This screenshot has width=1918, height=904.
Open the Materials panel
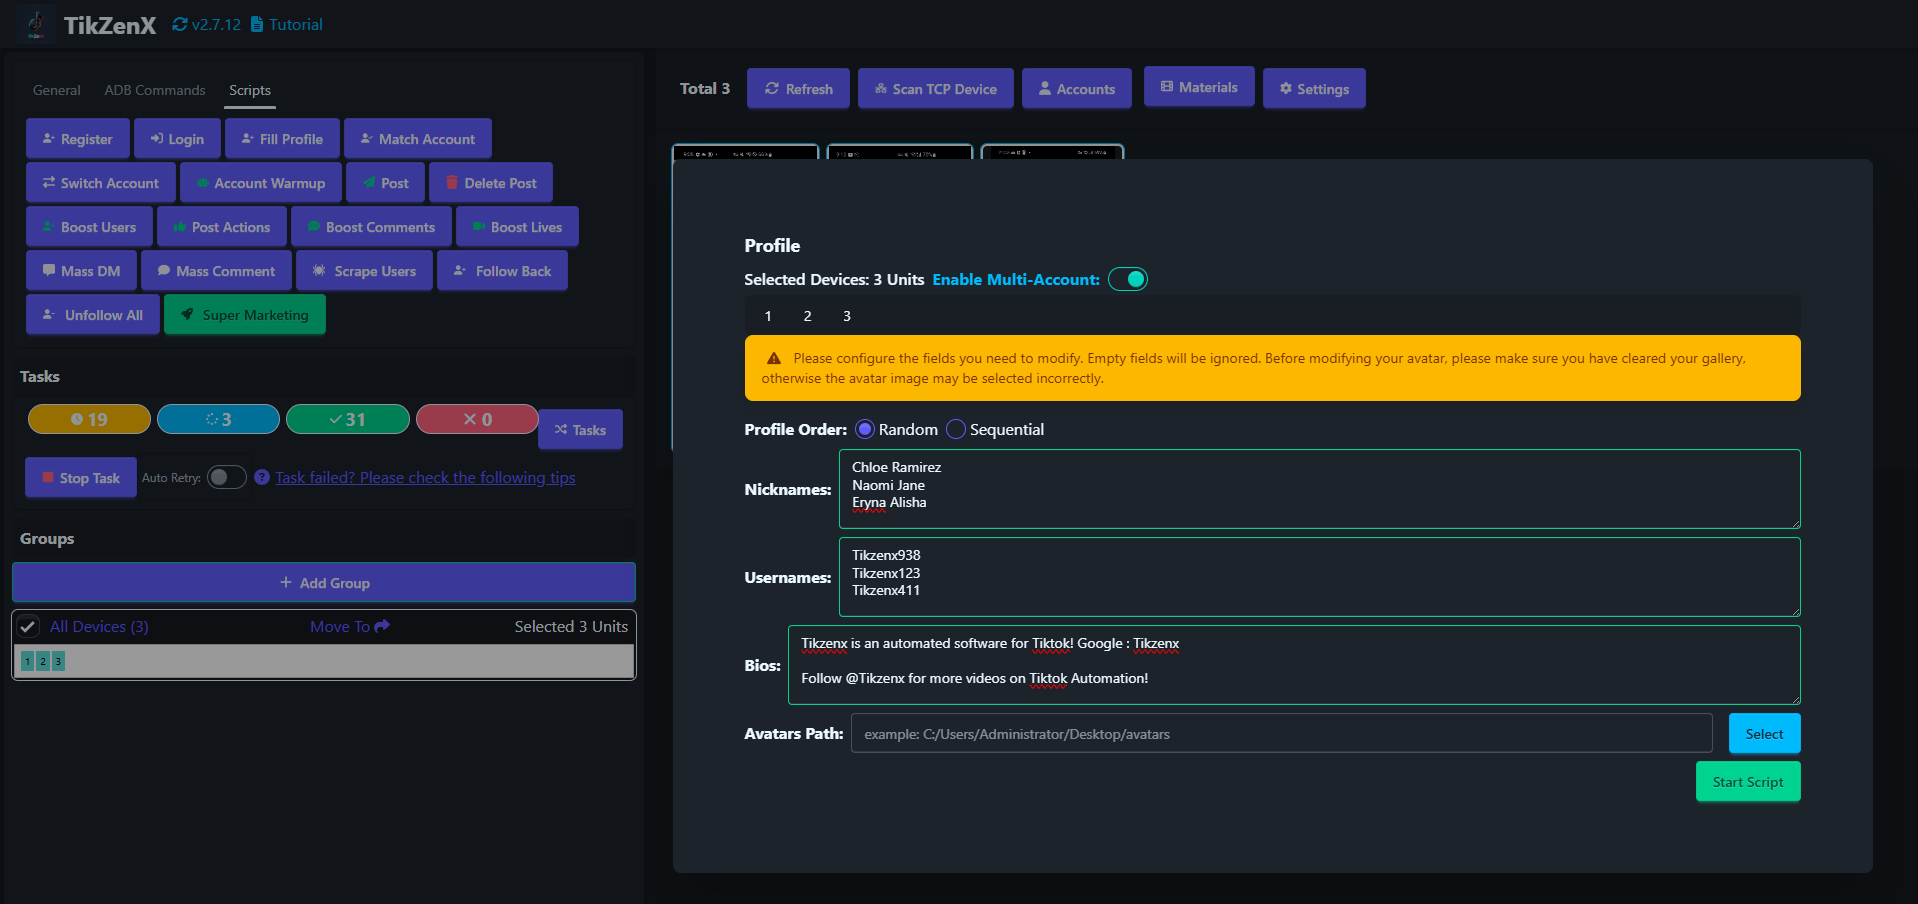[x=1199, y=87]
